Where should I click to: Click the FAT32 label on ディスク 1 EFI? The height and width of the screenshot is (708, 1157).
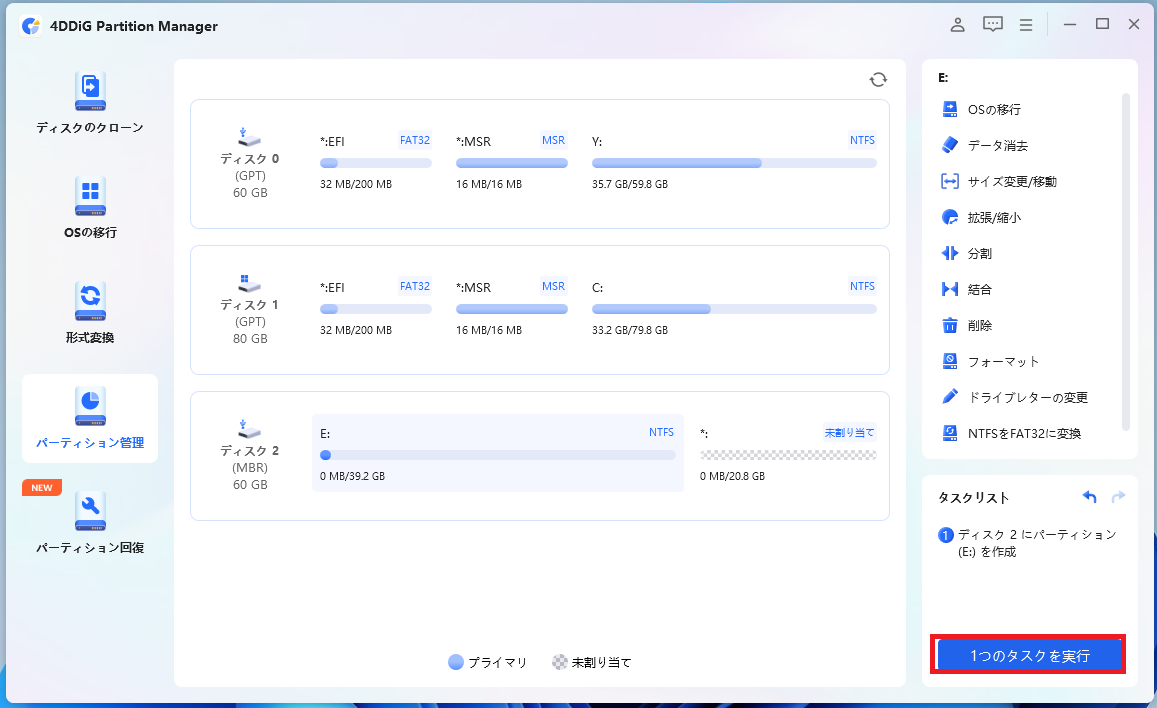coord(415,286)
